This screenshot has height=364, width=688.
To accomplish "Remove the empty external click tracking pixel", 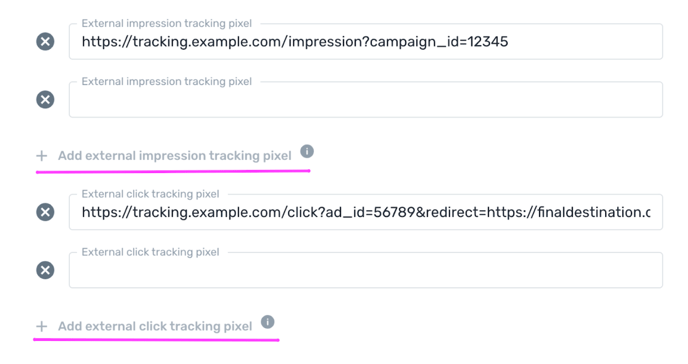I will 45,270.
